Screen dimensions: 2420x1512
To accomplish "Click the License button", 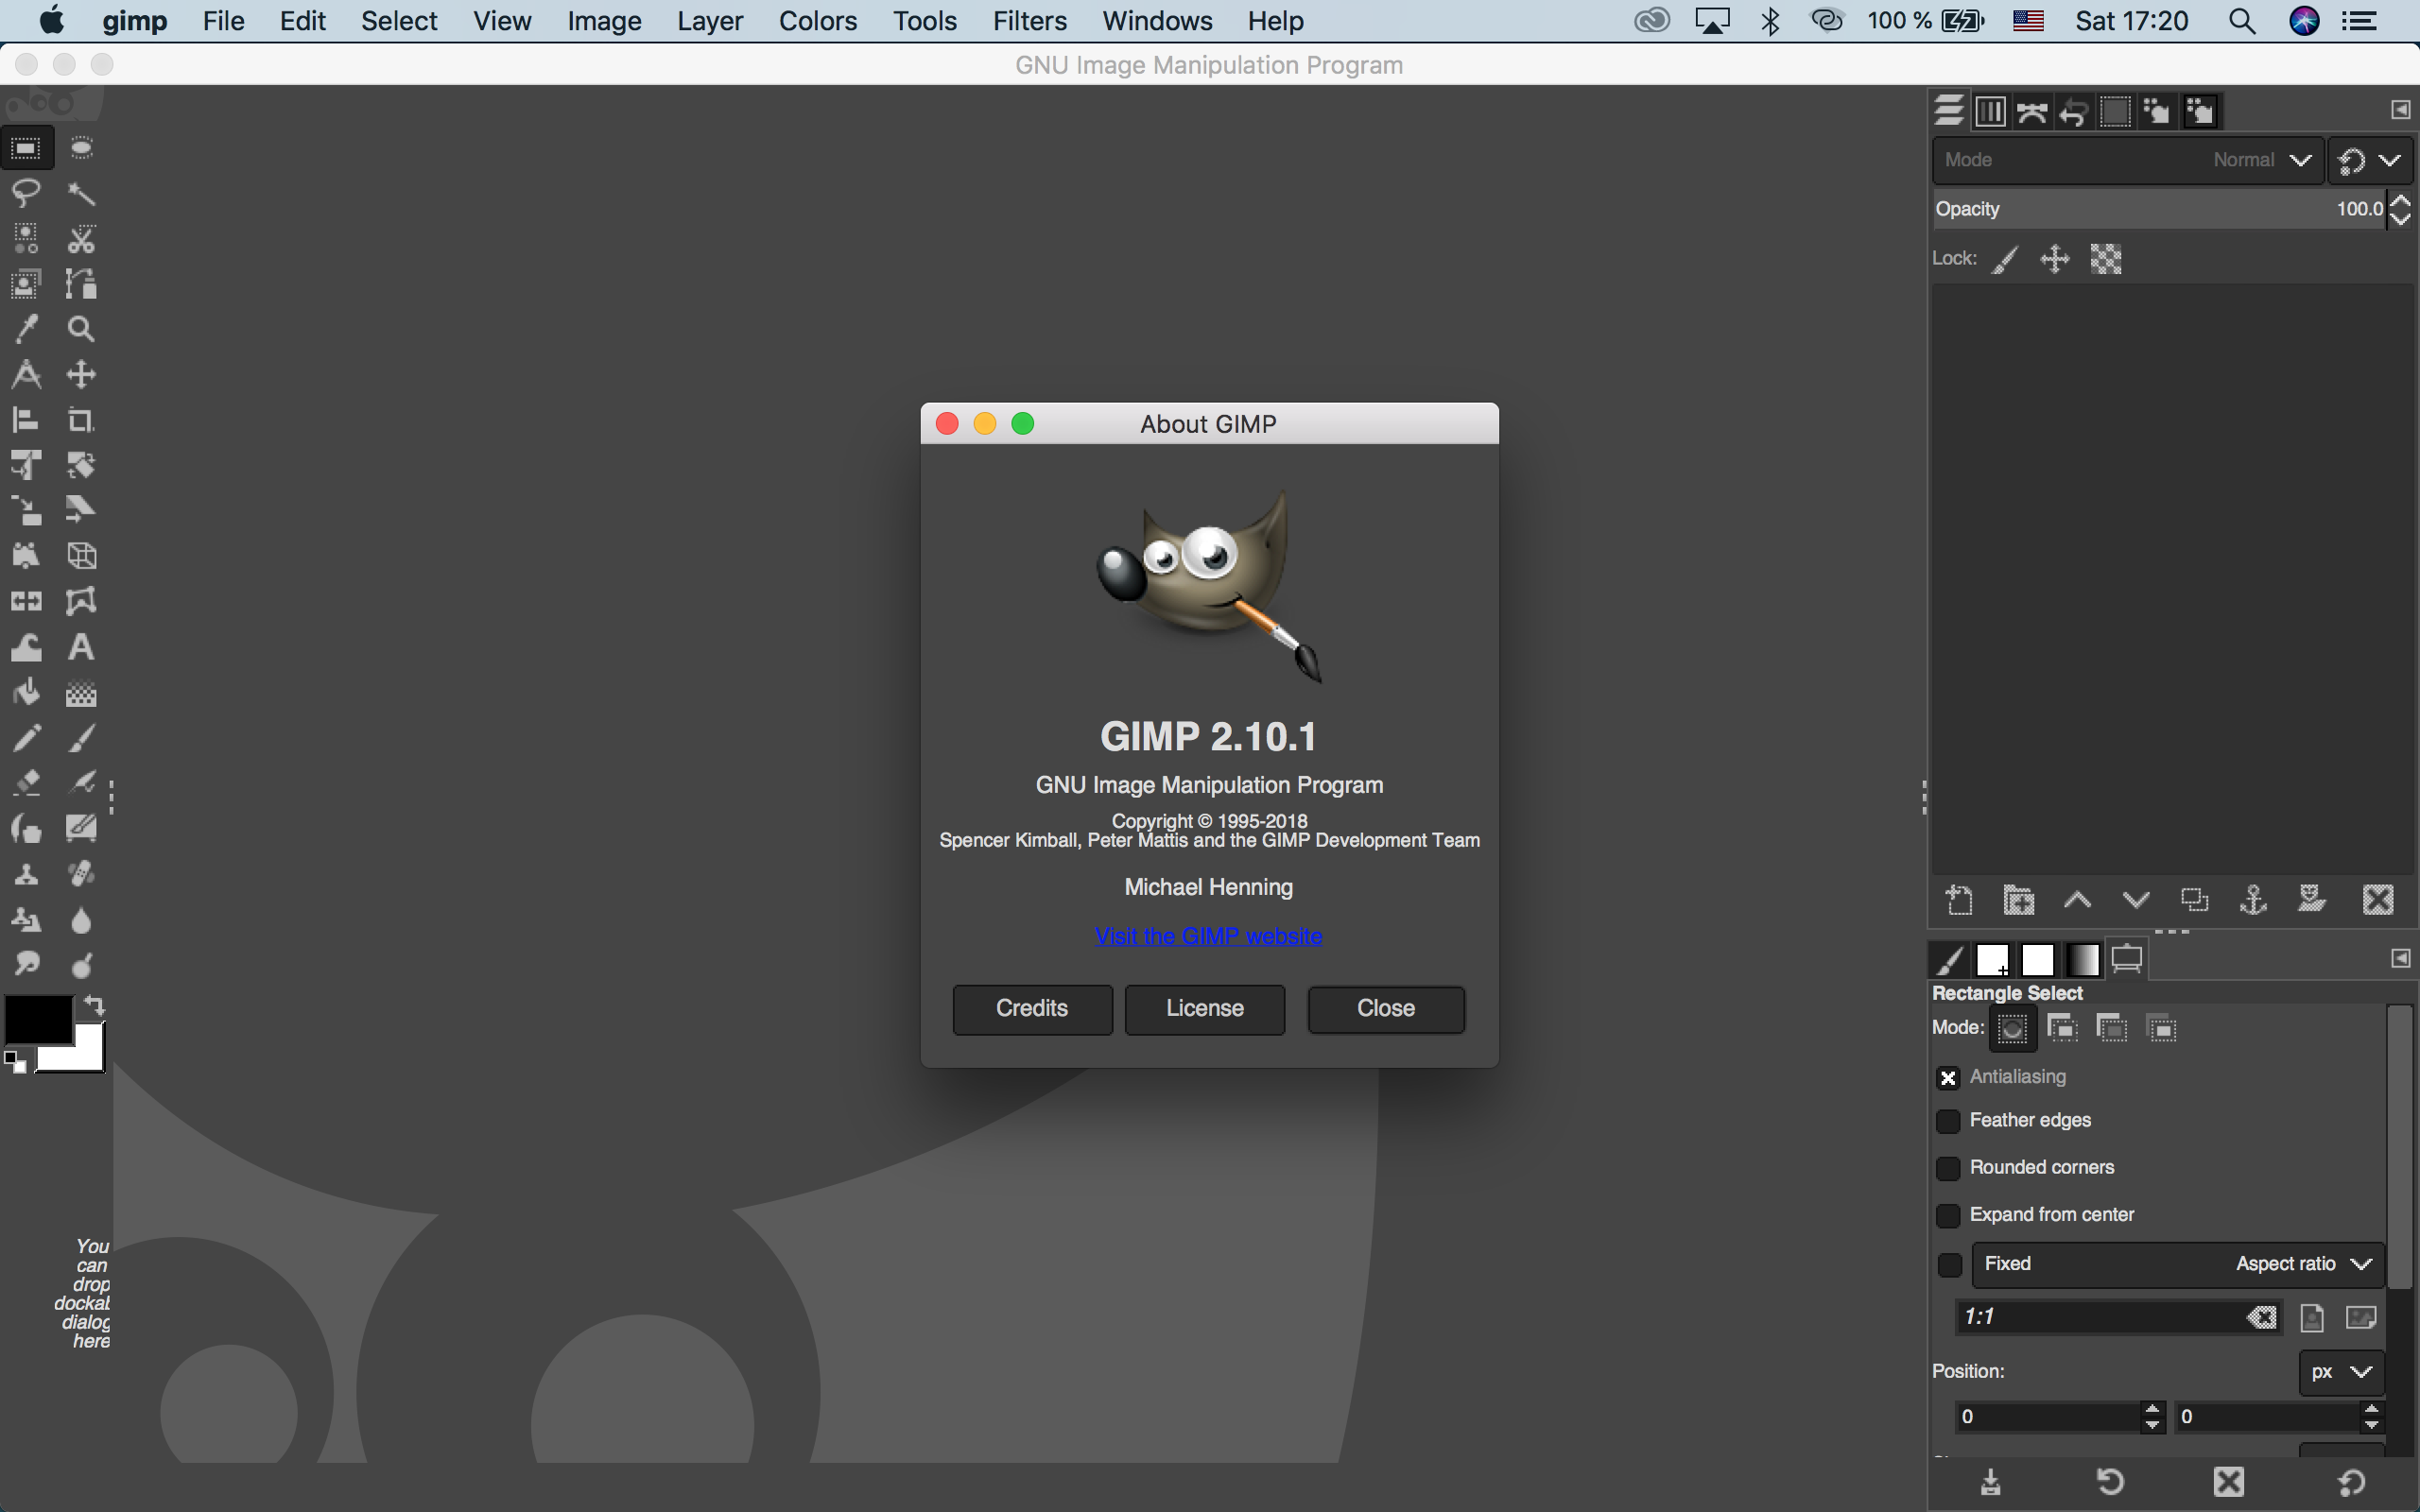I will click(x=1204, y=1009).
